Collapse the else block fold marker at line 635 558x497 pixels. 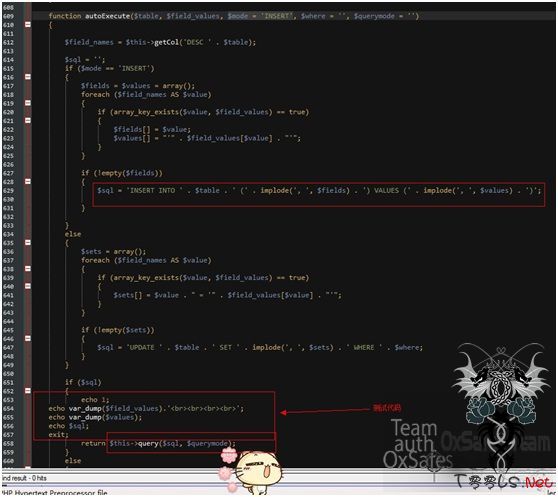(28, 243)
